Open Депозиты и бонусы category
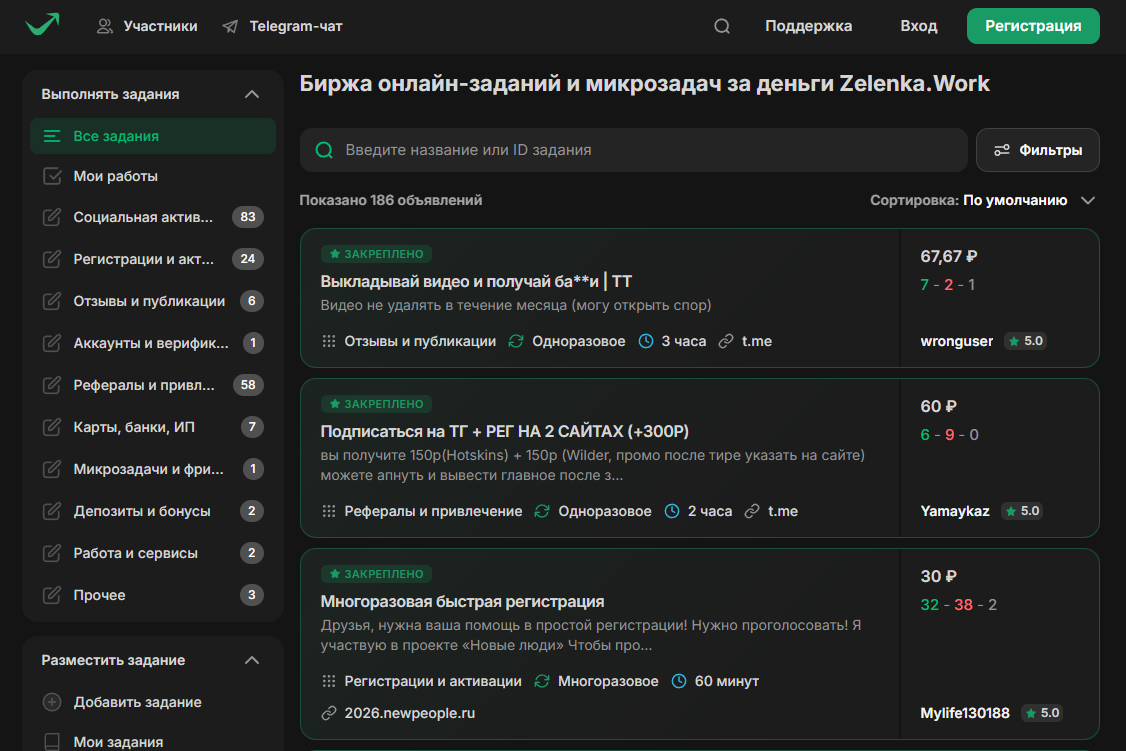Viewport: 1126px width, 751px height. point(153,511)
